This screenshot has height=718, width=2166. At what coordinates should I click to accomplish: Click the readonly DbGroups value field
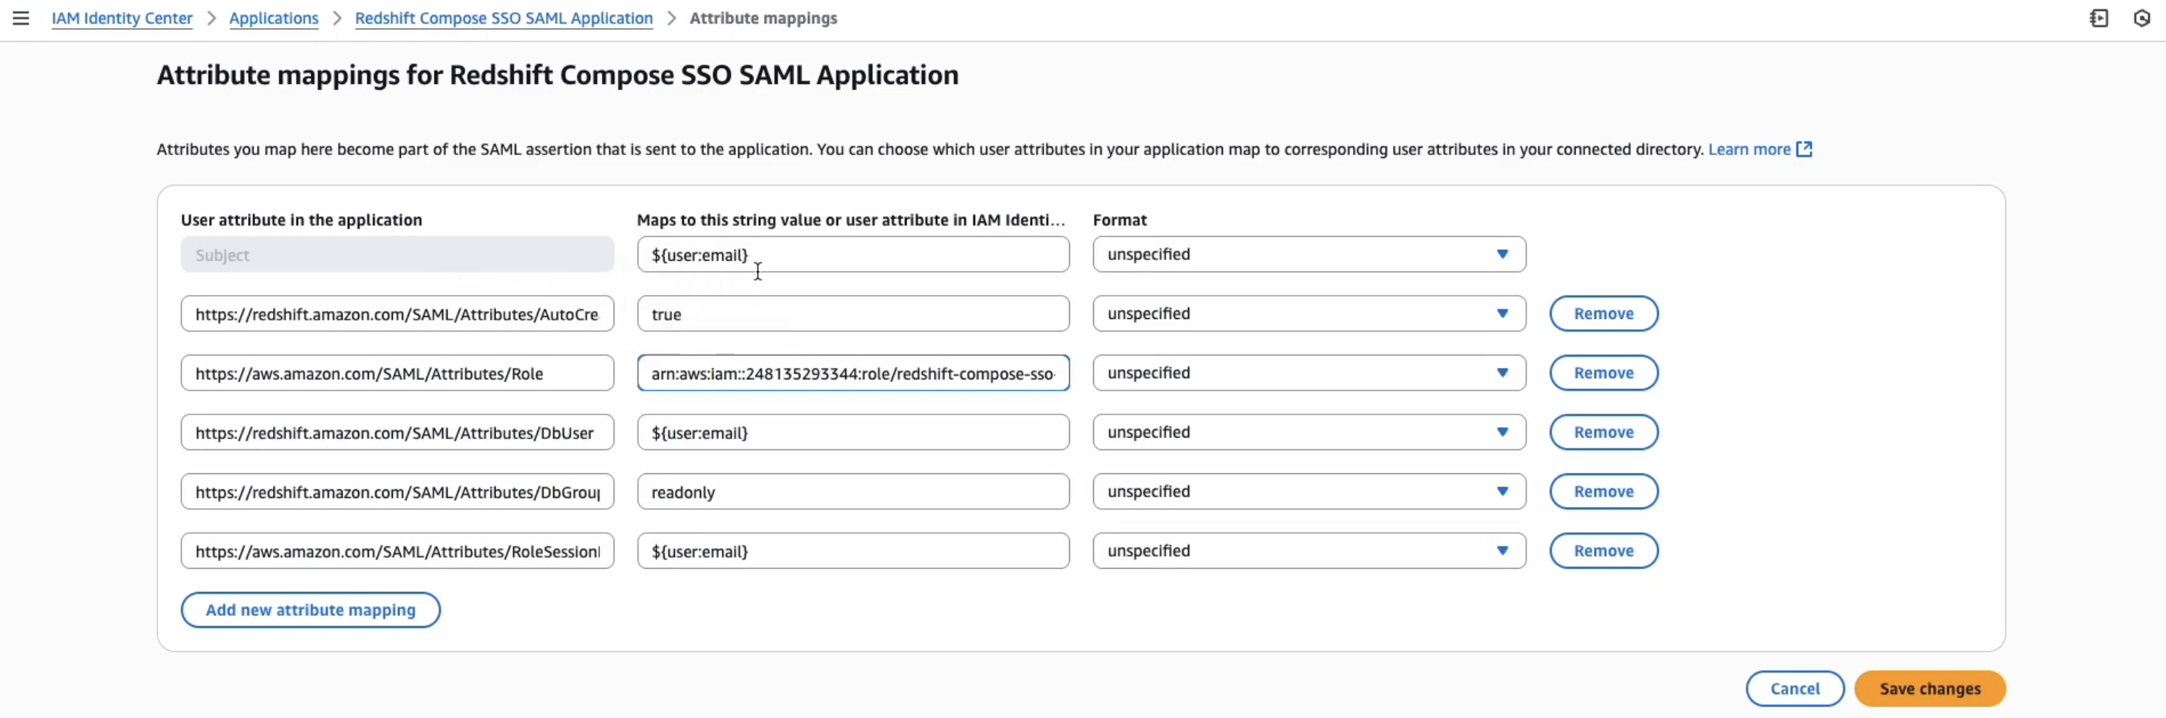853,492
